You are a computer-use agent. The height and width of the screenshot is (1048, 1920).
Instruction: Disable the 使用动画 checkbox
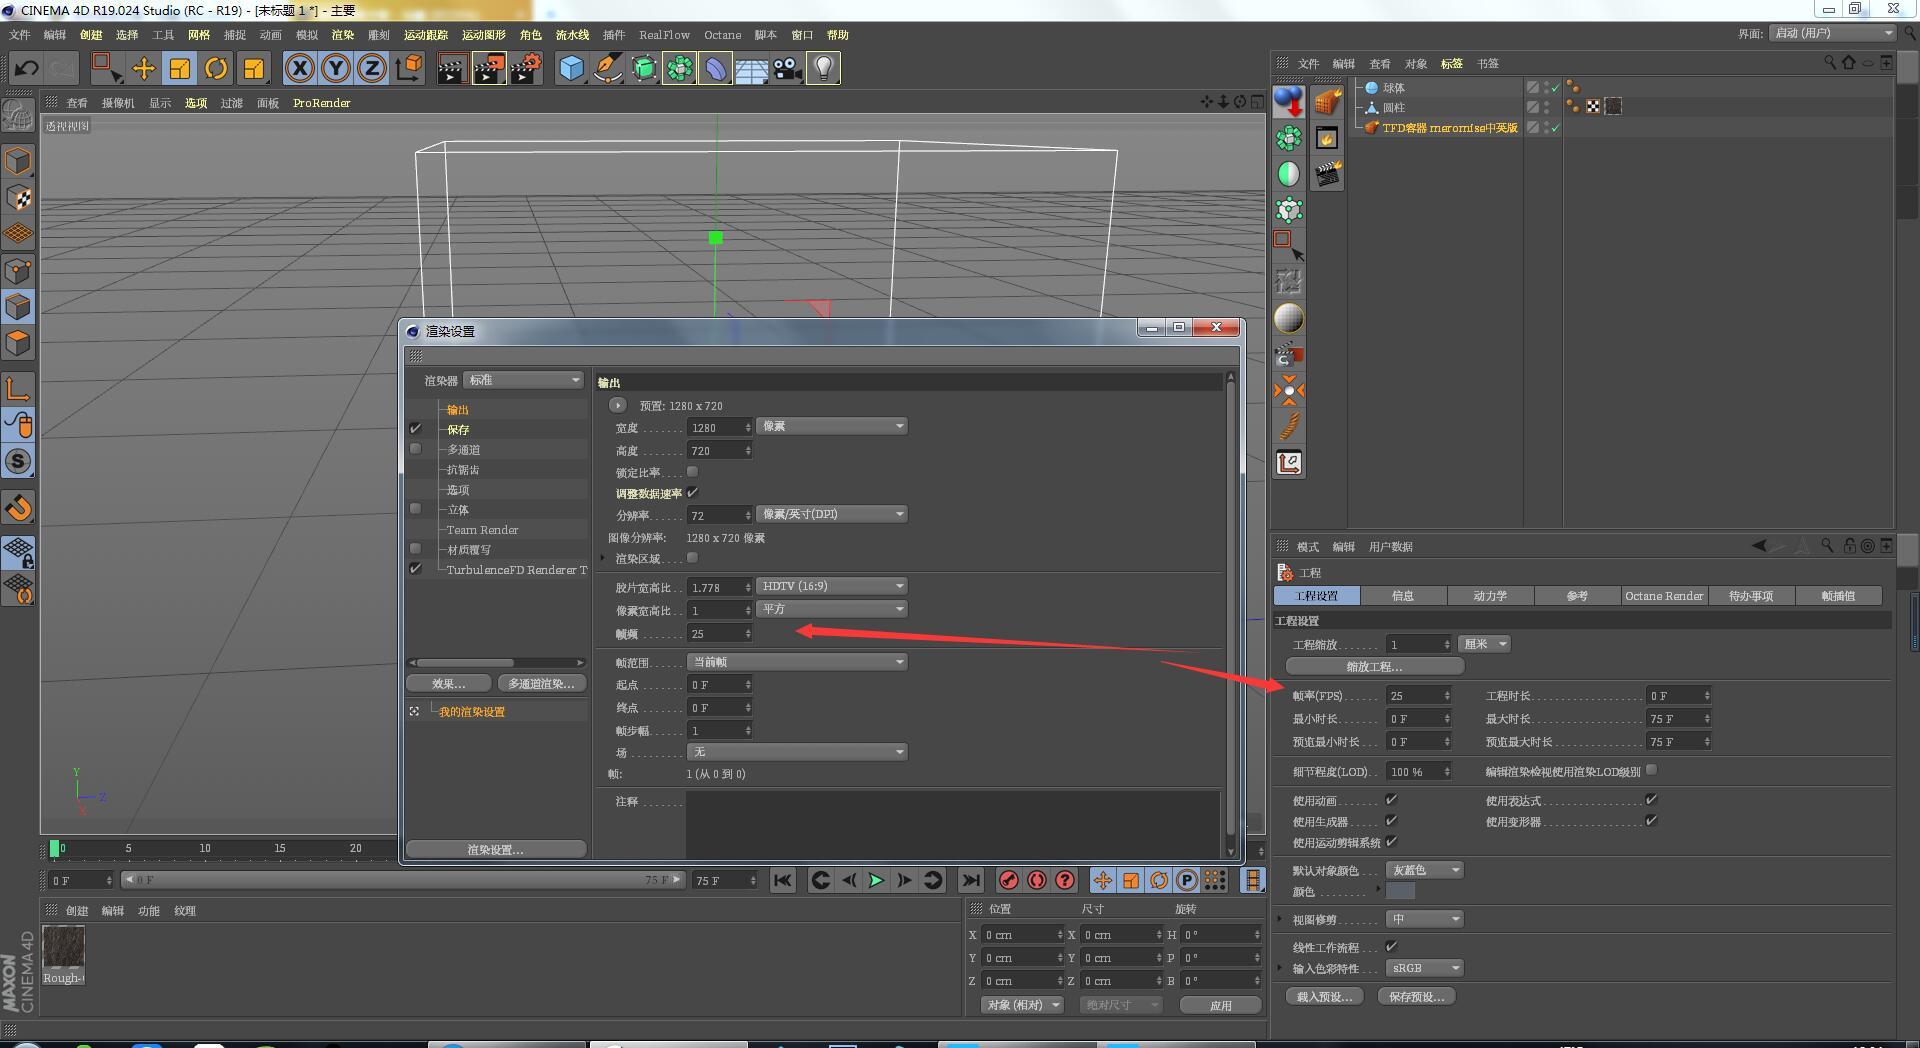[1391, 800]
